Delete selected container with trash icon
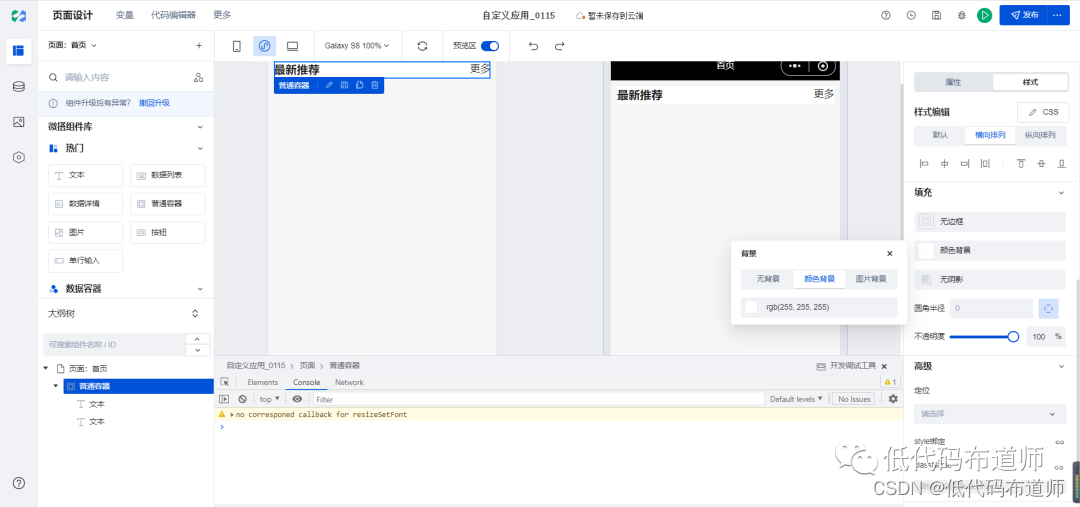 [x=375, y=85]
